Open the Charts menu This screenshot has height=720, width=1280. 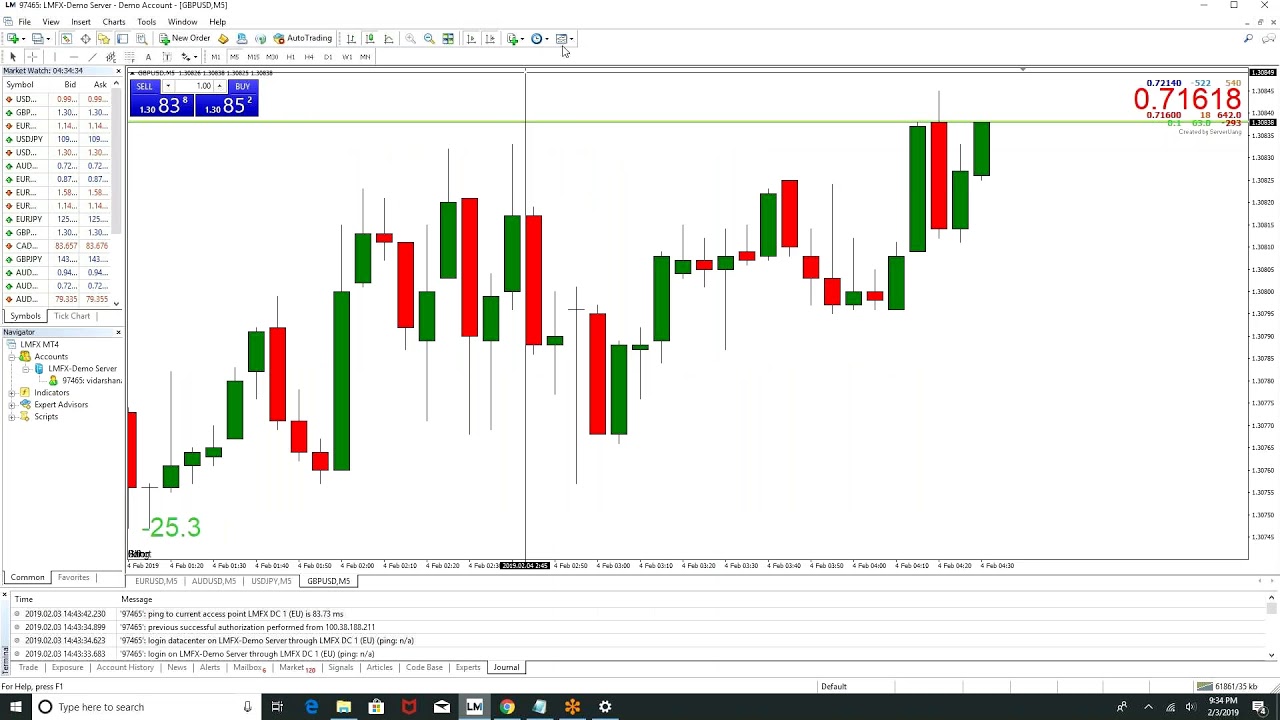(x=114, y=21)
